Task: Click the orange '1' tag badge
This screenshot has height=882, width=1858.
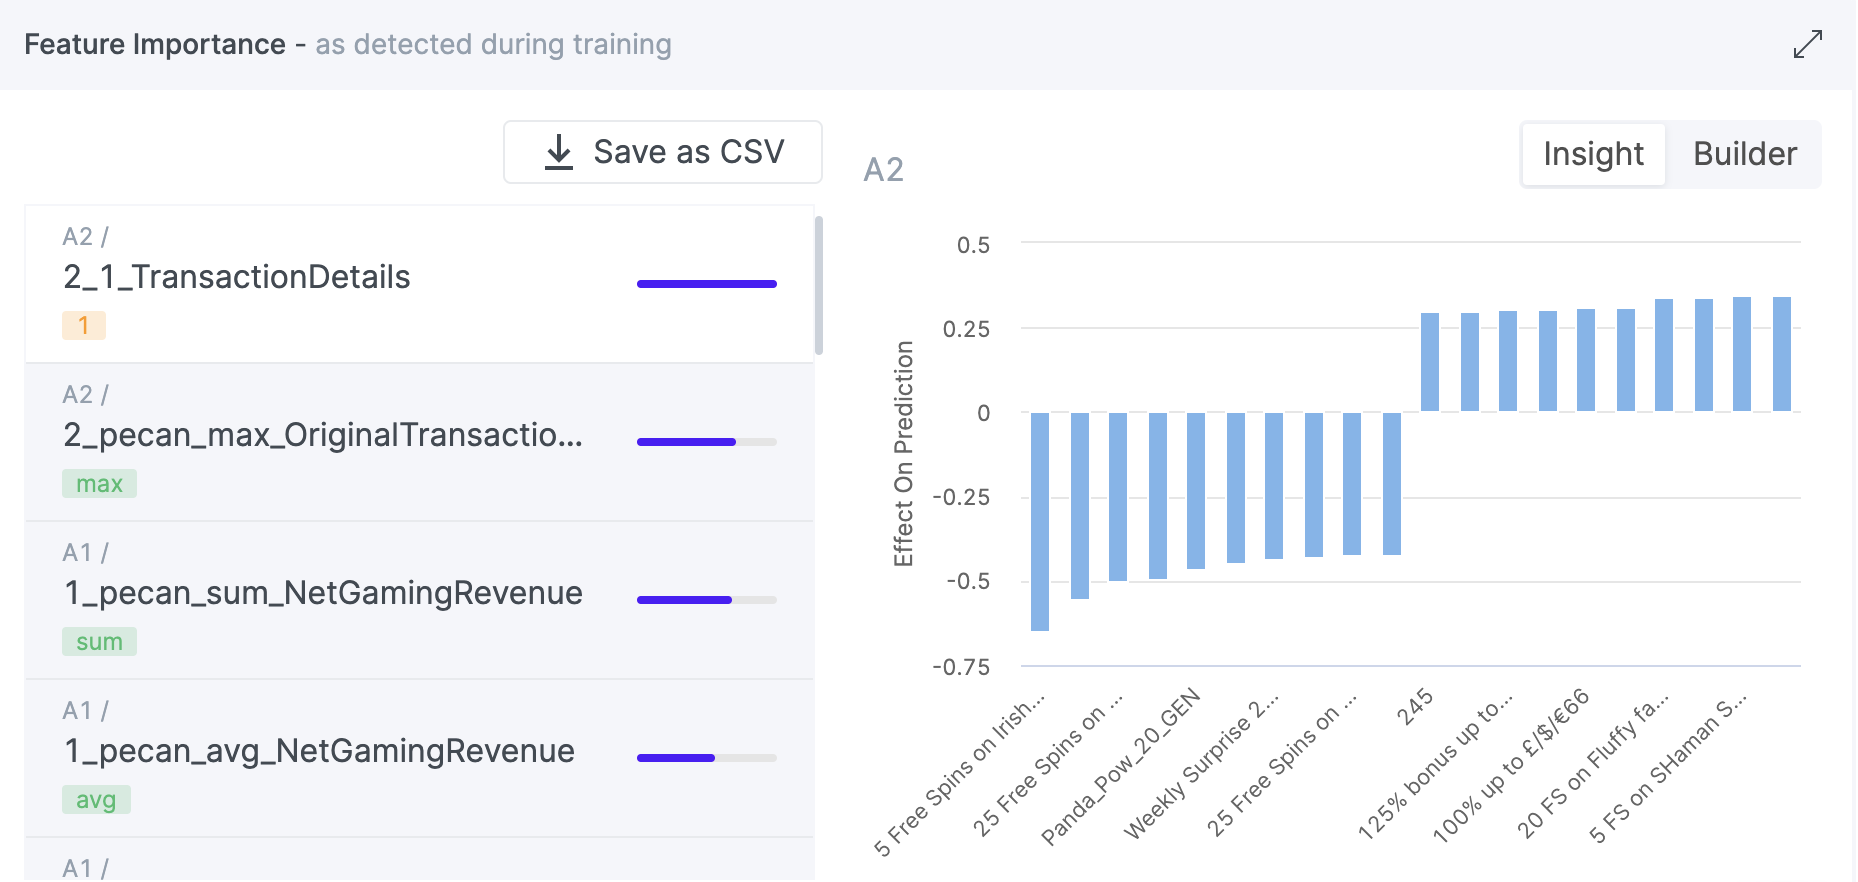Action: (x=84, y=325)
